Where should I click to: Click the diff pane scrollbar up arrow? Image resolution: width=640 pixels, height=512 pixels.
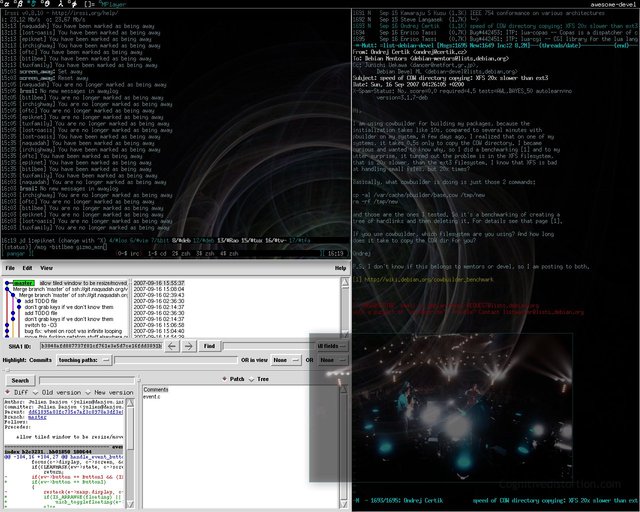click(130, 403)
